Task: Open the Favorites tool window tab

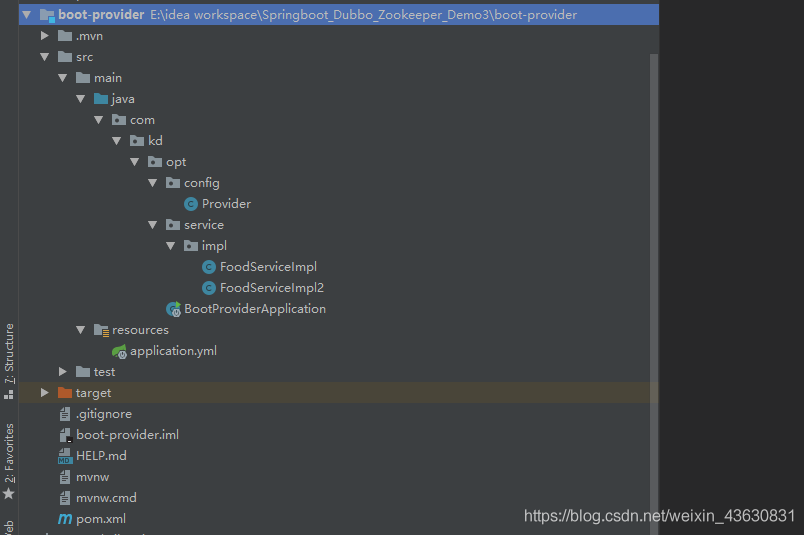Action: [x=9, y=461]
